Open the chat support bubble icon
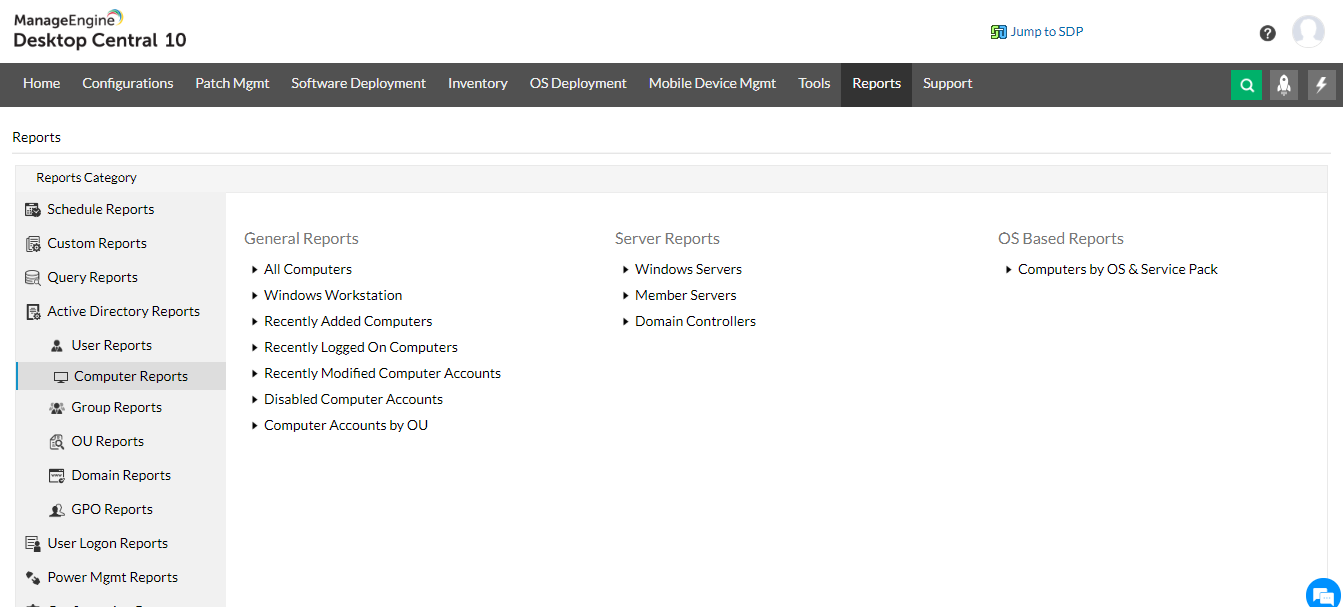The image size is (1343, 607). (1322, 593)
